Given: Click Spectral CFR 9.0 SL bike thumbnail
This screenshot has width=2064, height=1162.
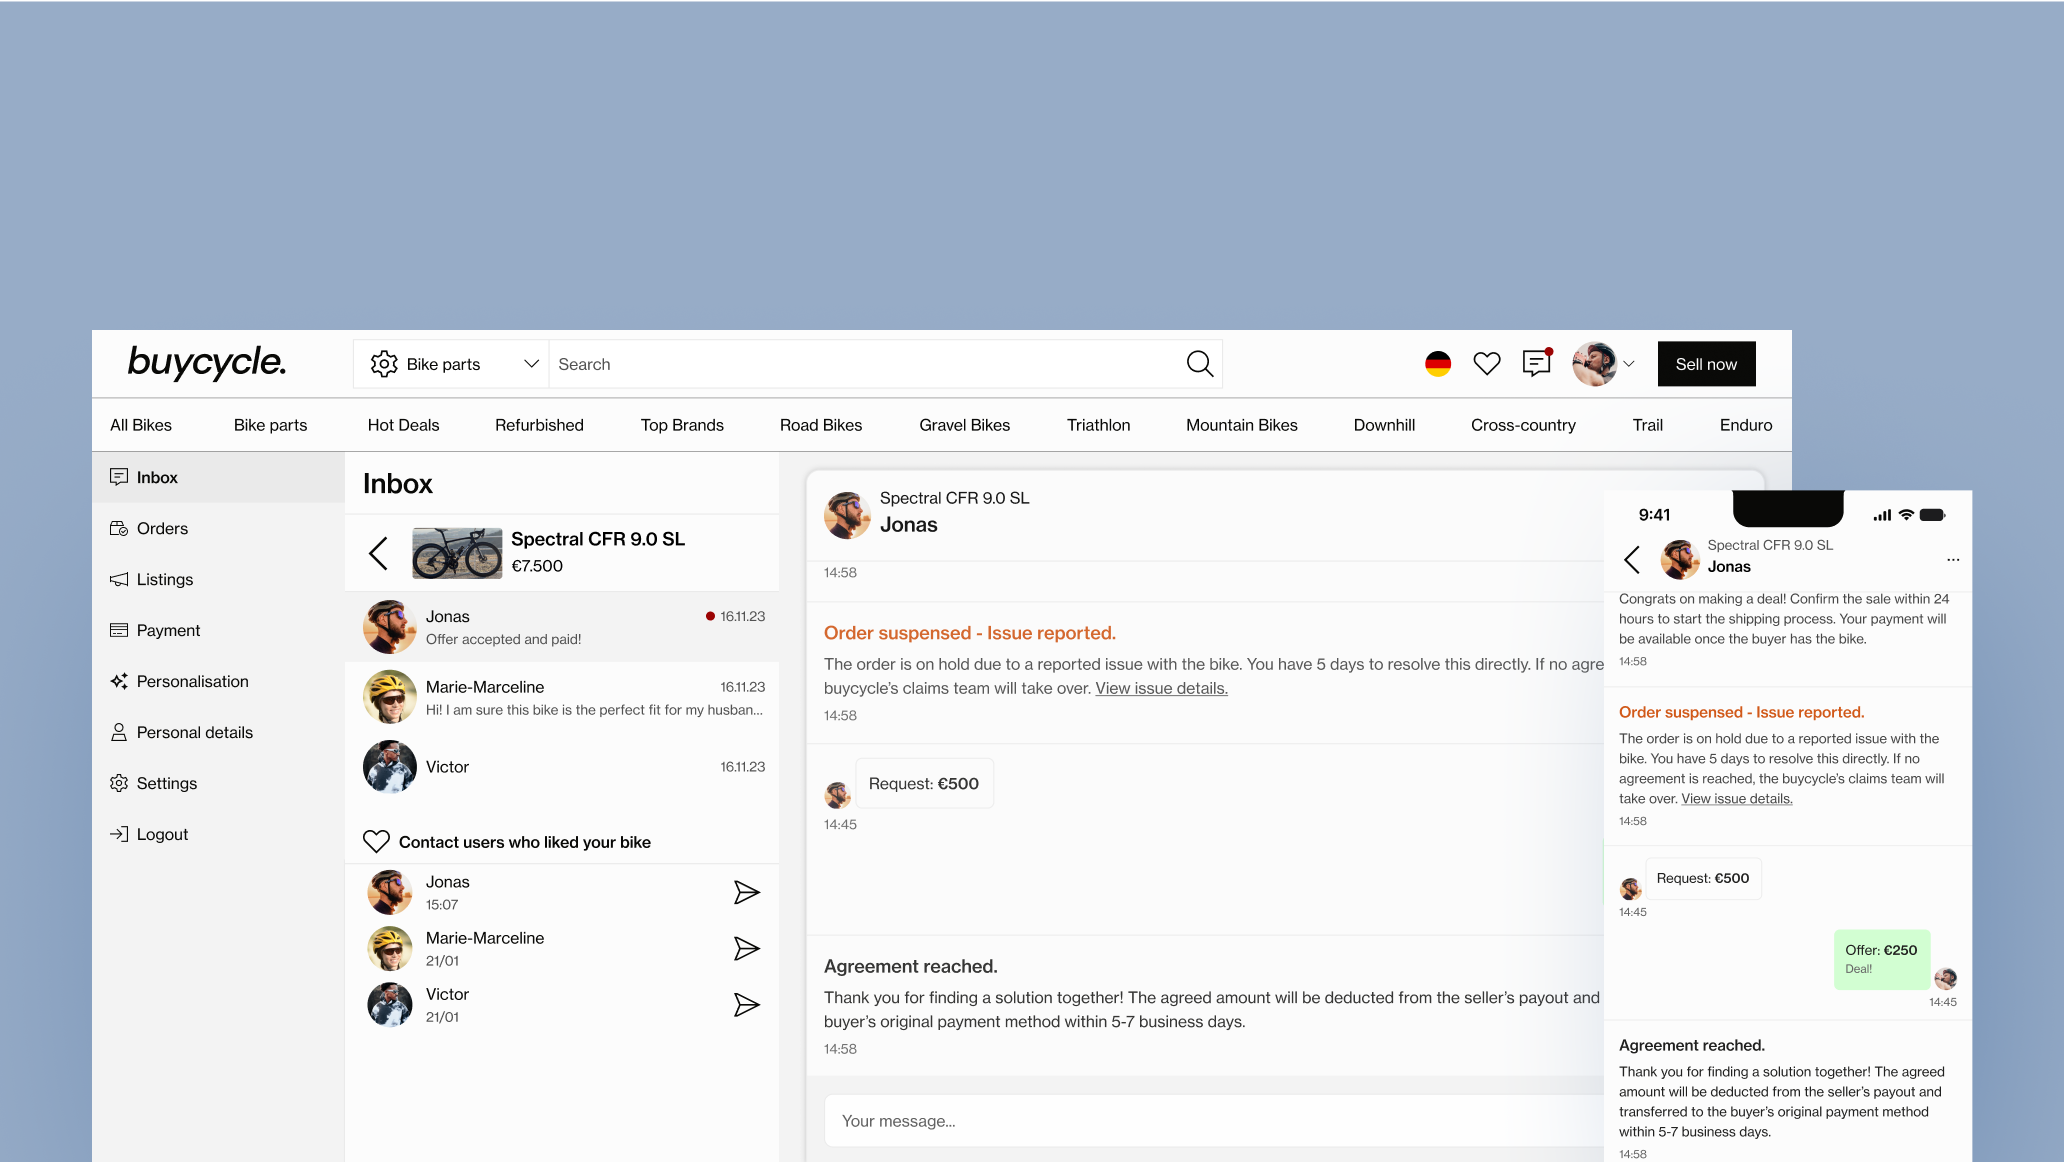Looking at the screenshot, I should [457, 553].
